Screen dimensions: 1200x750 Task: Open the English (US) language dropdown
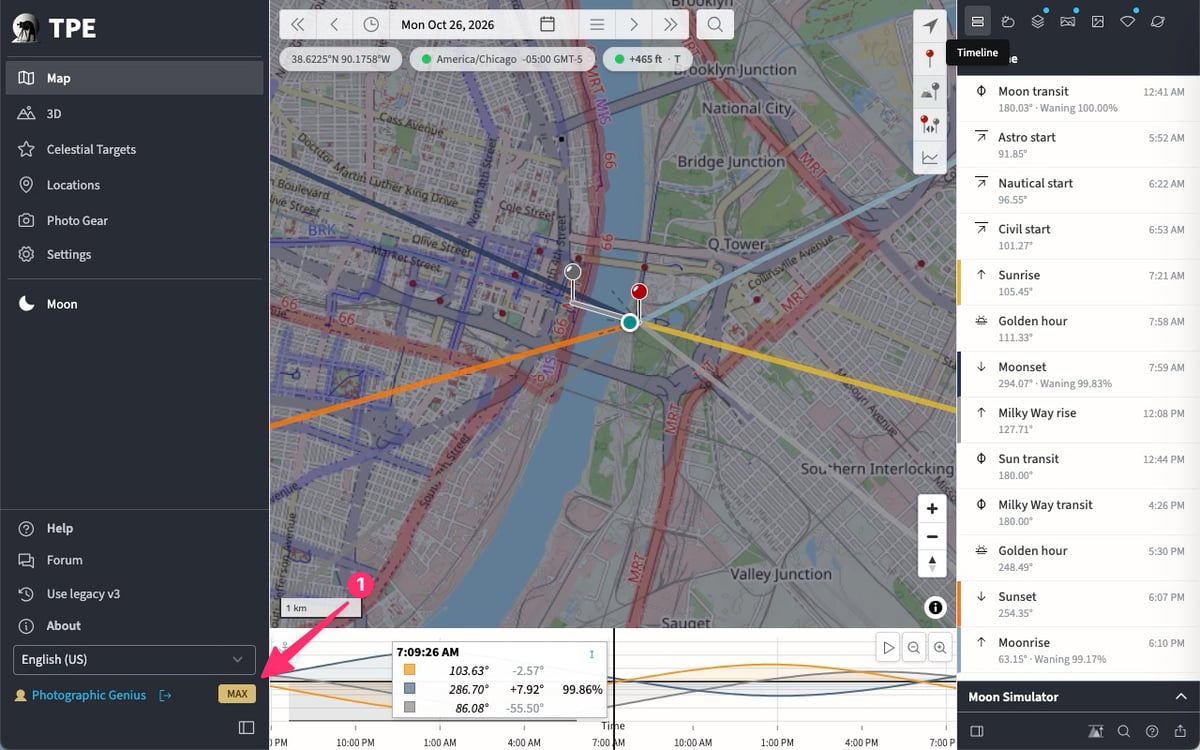[134, 660]
